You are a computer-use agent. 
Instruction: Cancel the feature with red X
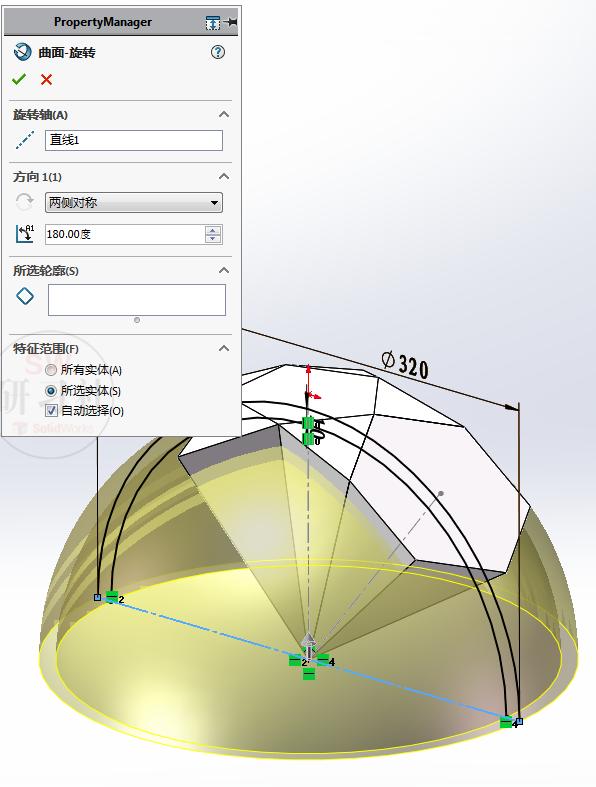tap(47, 79)
